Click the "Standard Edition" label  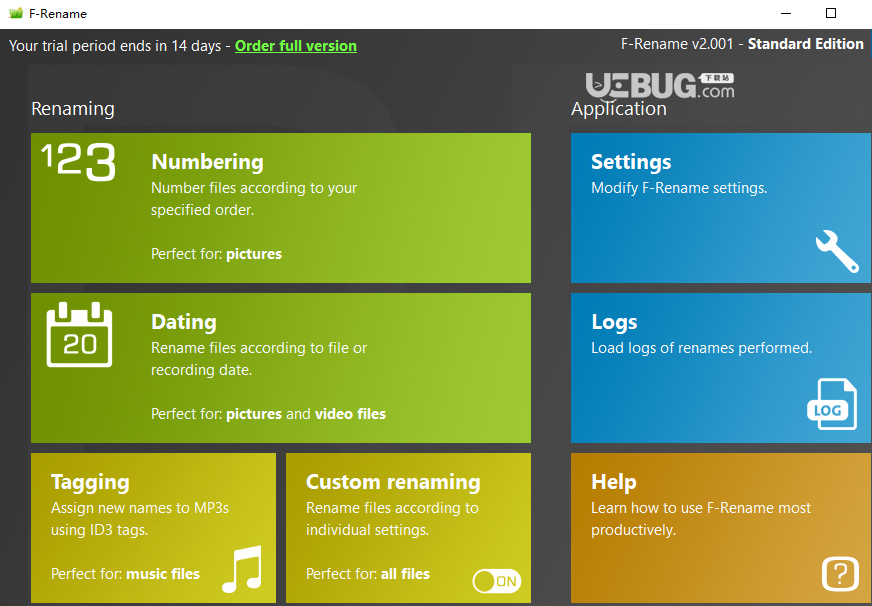[x=806, y=44]
